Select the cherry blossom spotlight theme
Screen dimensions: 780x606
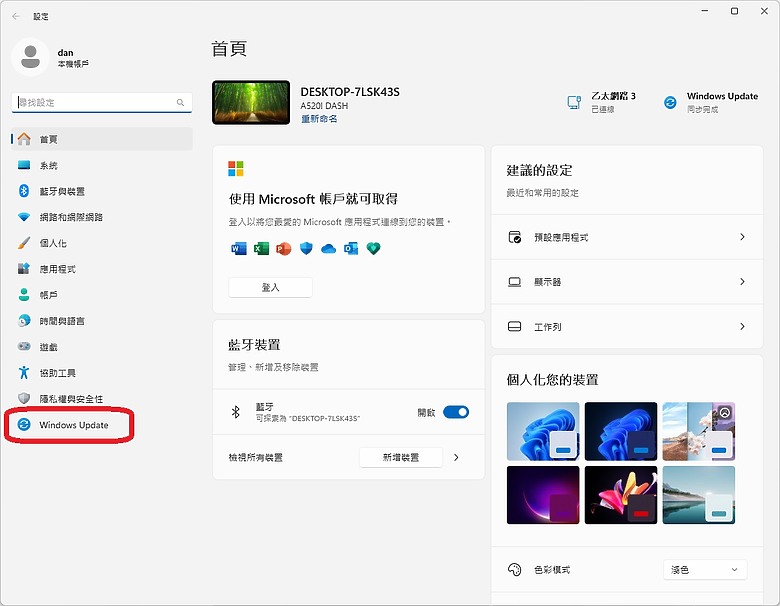[698, 431]
